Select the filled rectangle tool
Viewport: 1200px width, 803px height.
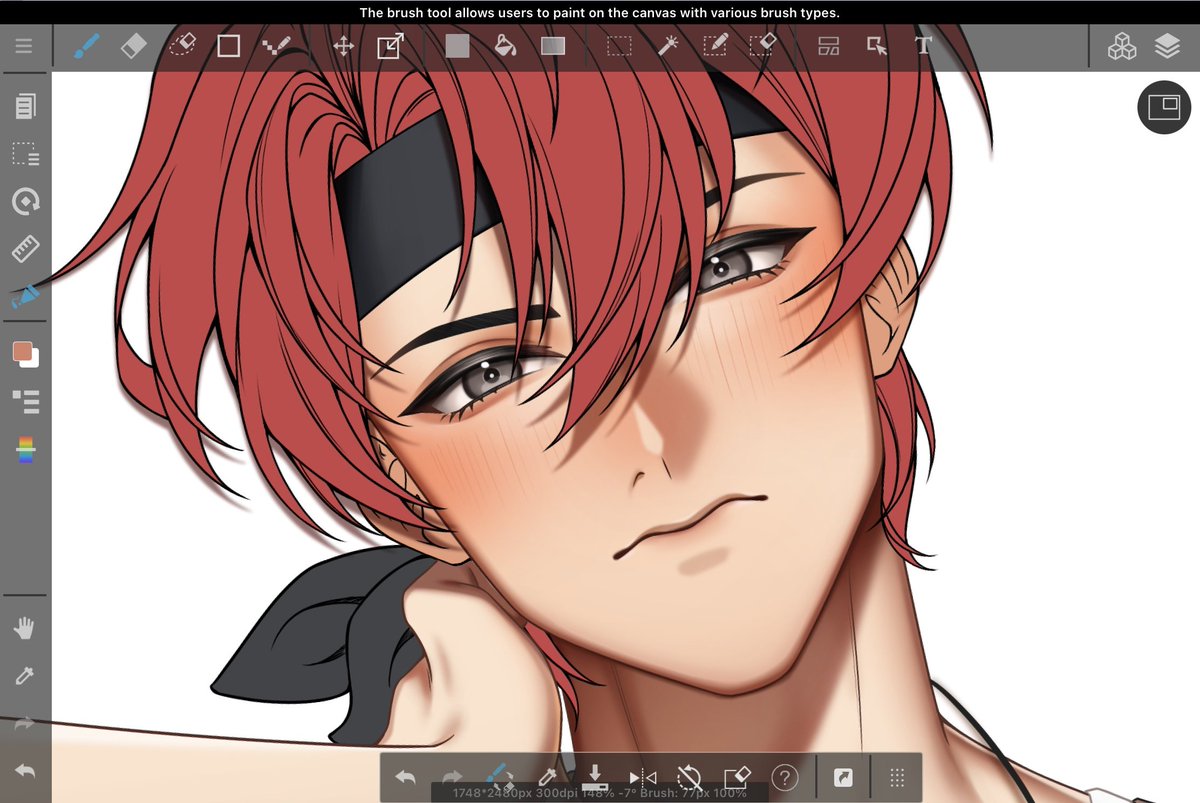[x=457, y=46]
